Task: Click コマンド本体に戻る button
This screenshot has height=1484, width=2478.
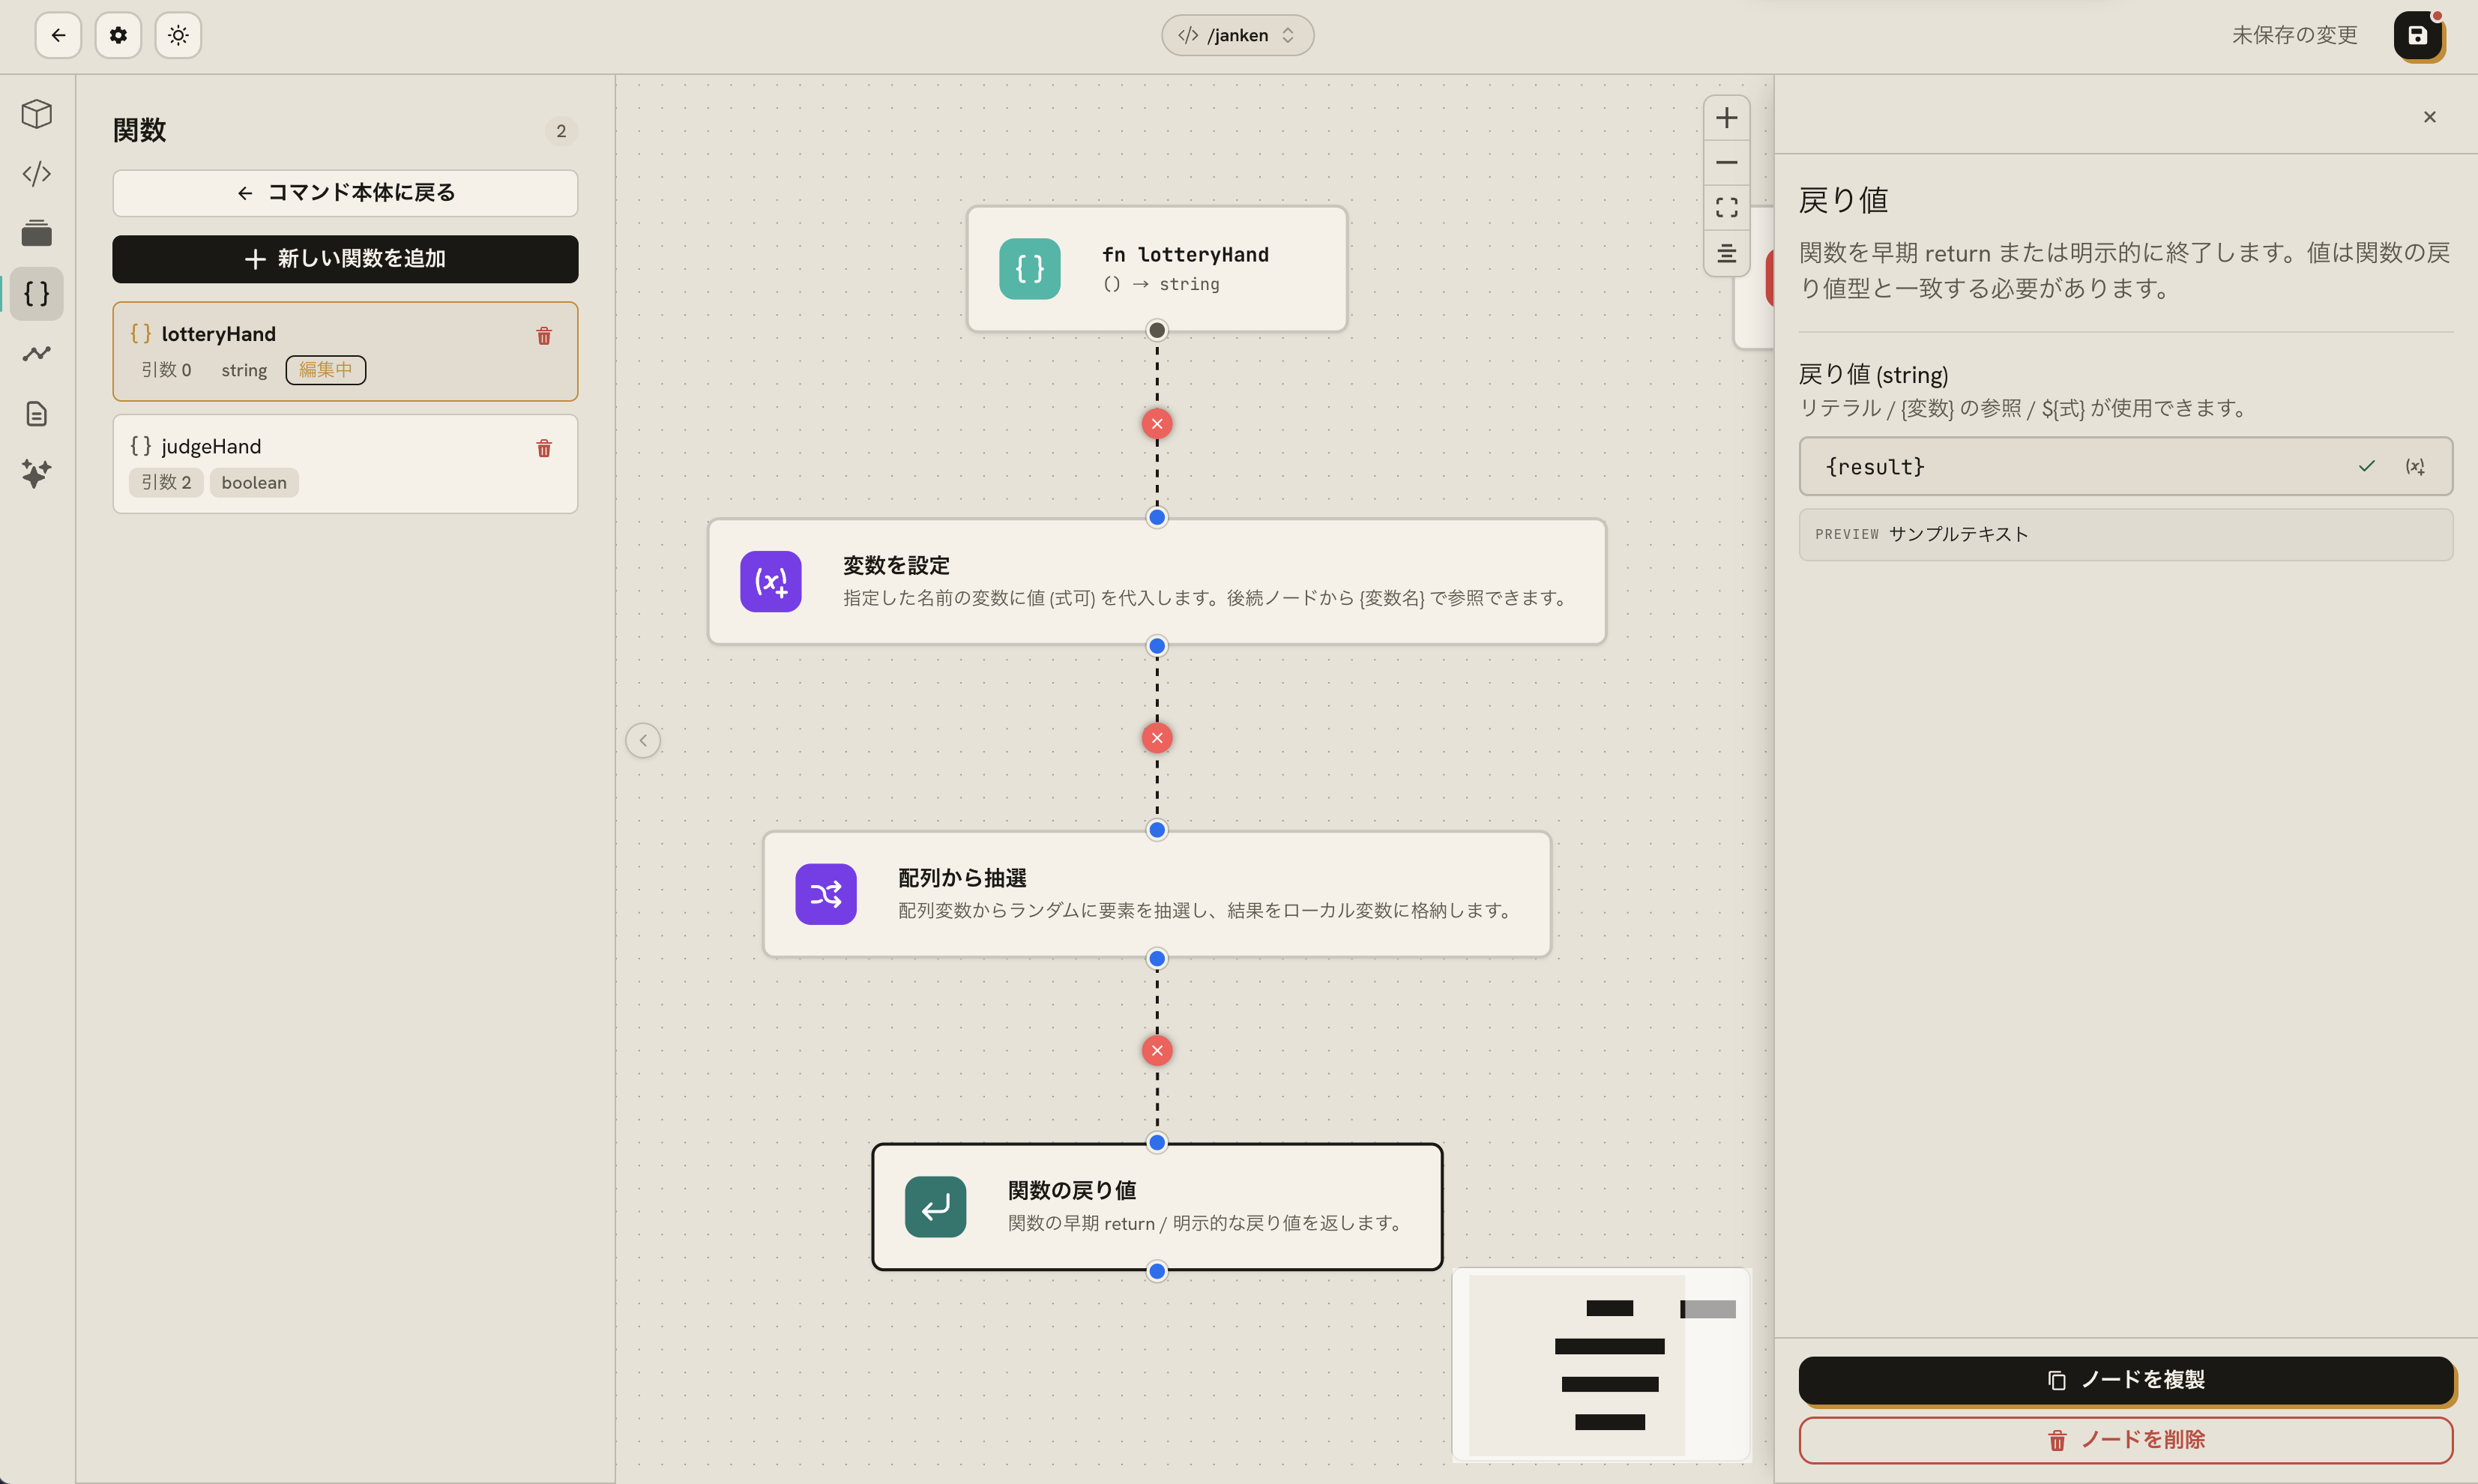Action: click(x=345, y=193)
